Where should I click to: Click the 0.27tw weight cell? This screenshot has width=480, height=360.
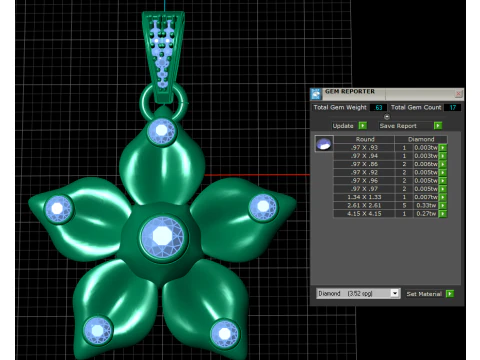(x=426, y=214)
